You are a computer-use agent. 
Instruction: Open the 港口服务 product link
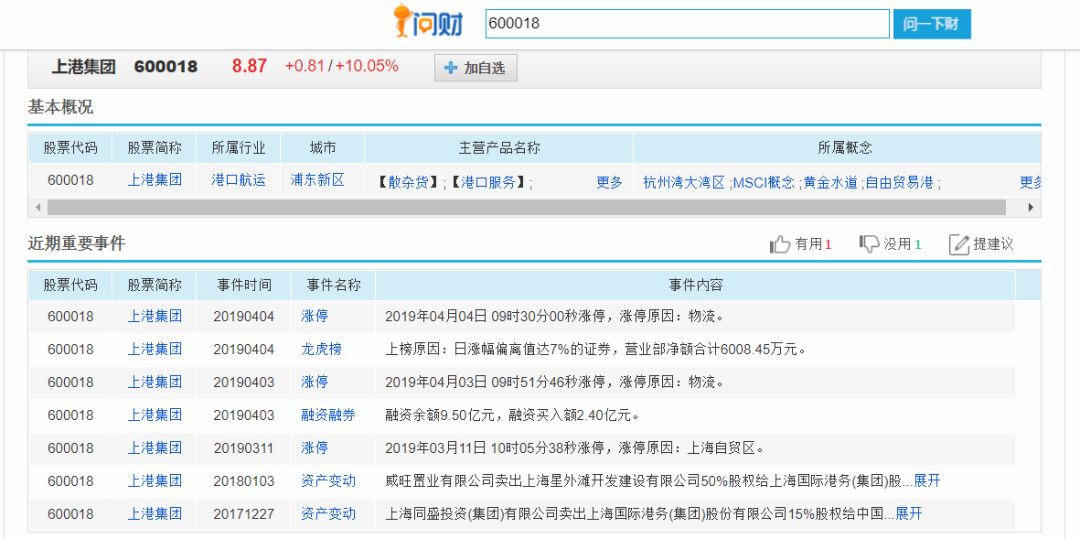[488, 182]
